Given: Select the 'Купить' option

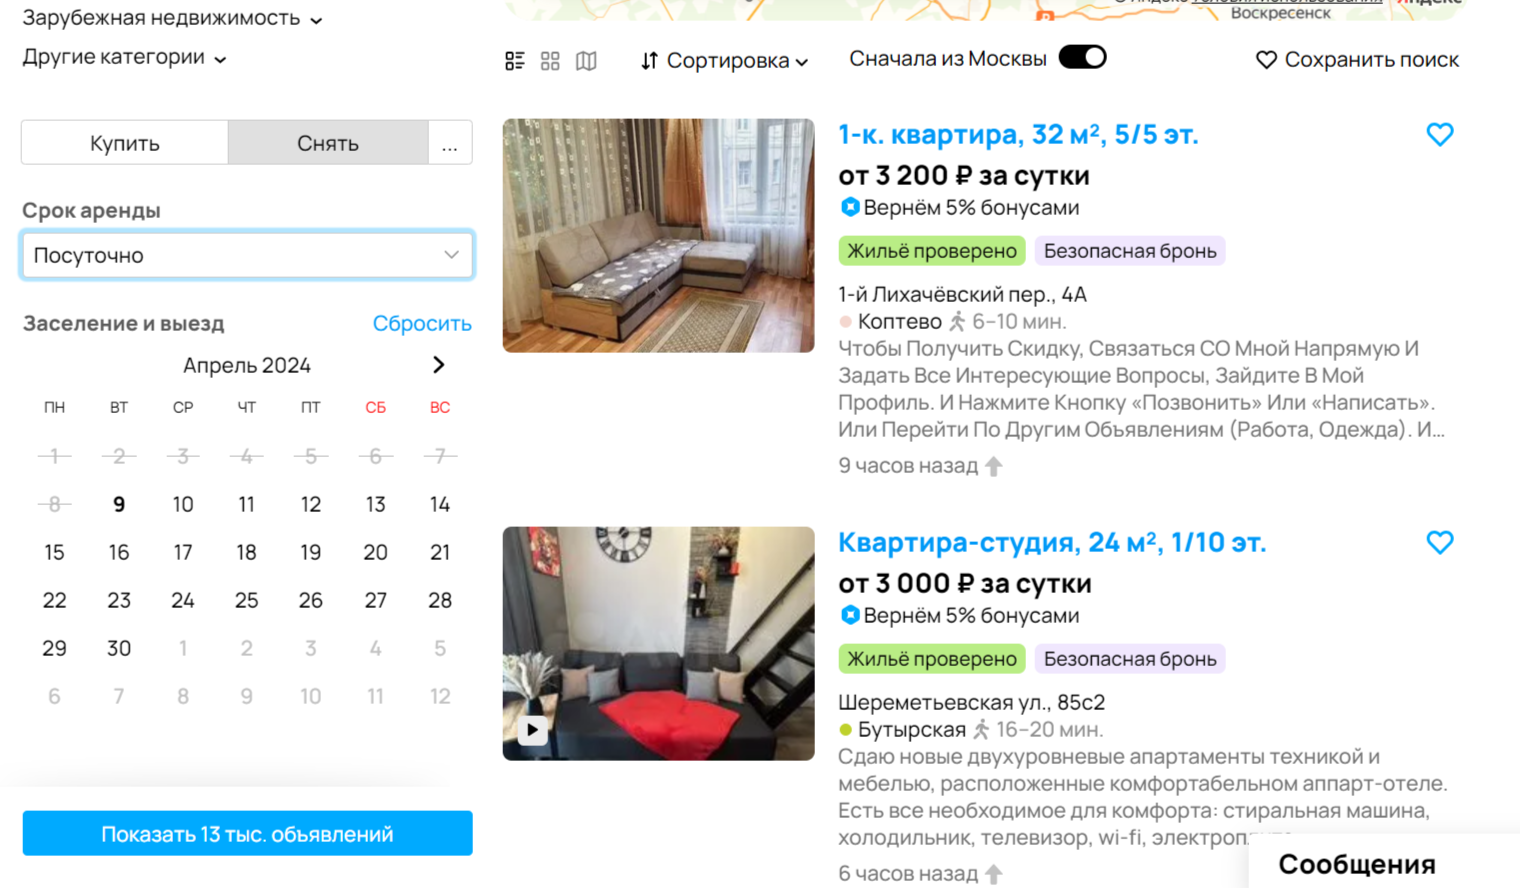Looking at the screenshot, I should click(x=125, y=143).
